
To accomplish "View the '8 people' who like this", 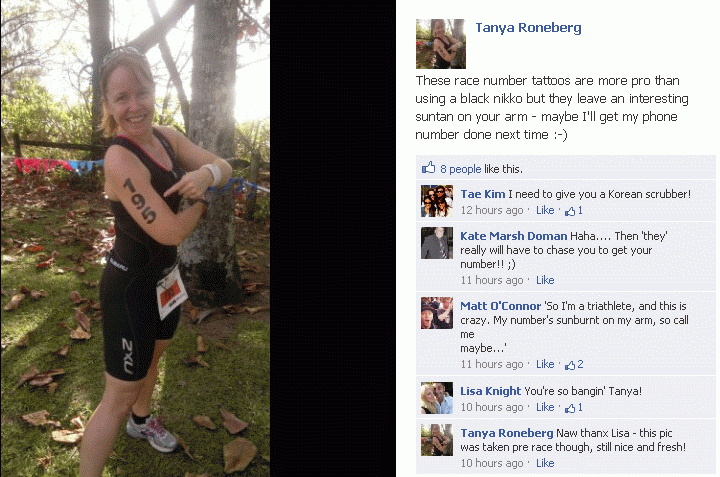I will [x=461, y=169].
